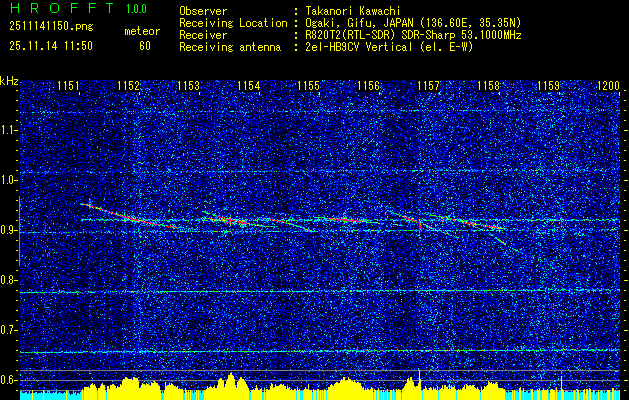Click the red vertical spike near 1157
Screen dimensions: 629x400
pos(420,225)
